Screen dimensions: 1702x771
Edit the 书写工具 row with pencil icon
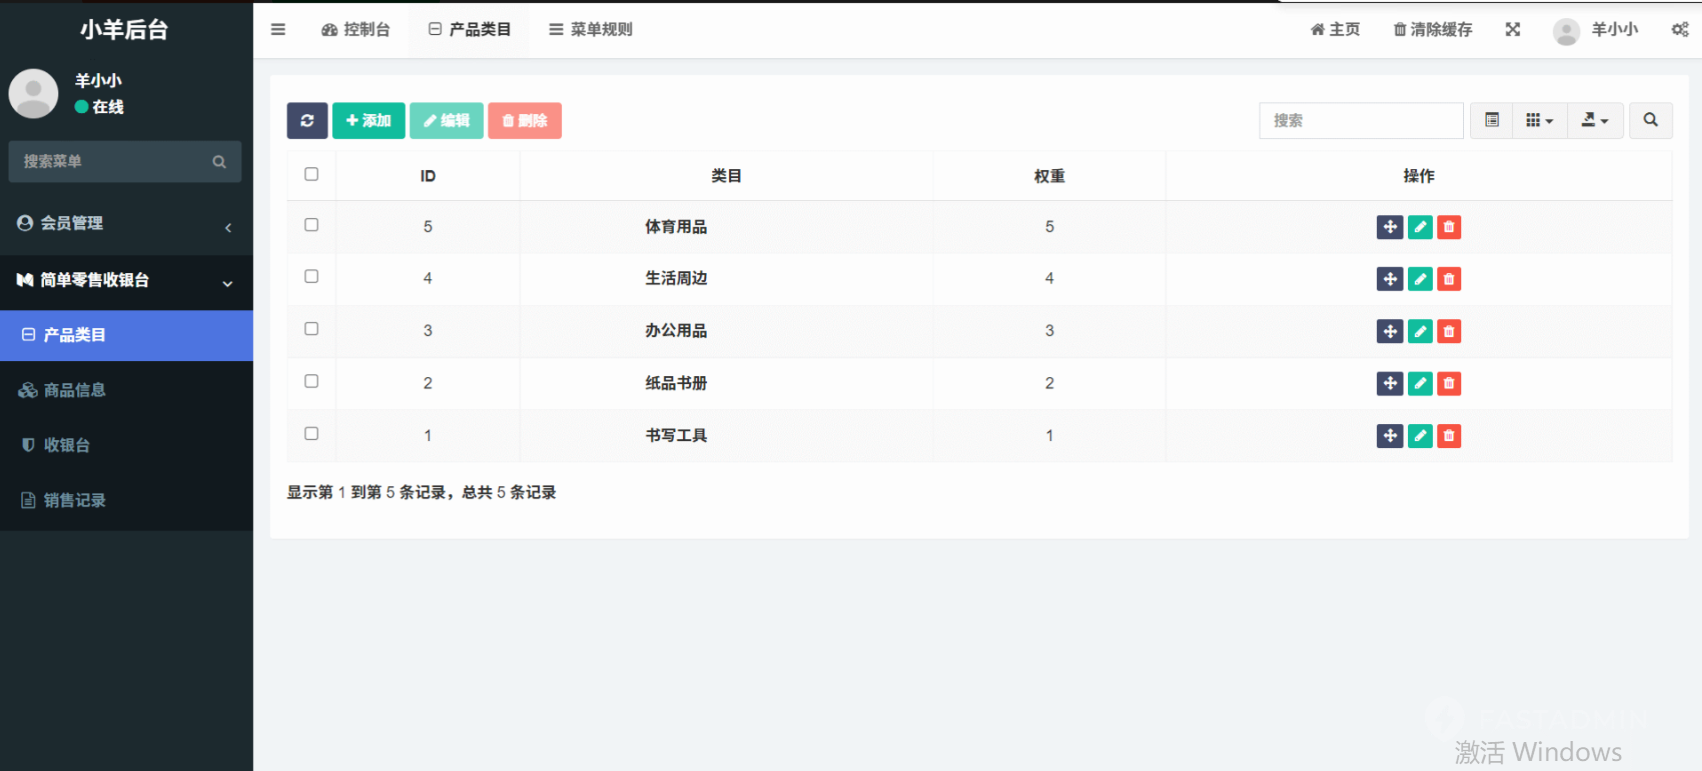point(1420,436)
